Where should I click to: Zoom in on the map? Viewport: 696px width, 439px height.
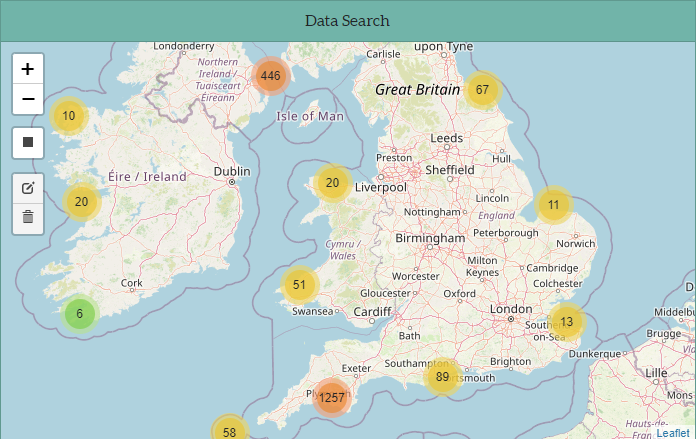point(28,69)
